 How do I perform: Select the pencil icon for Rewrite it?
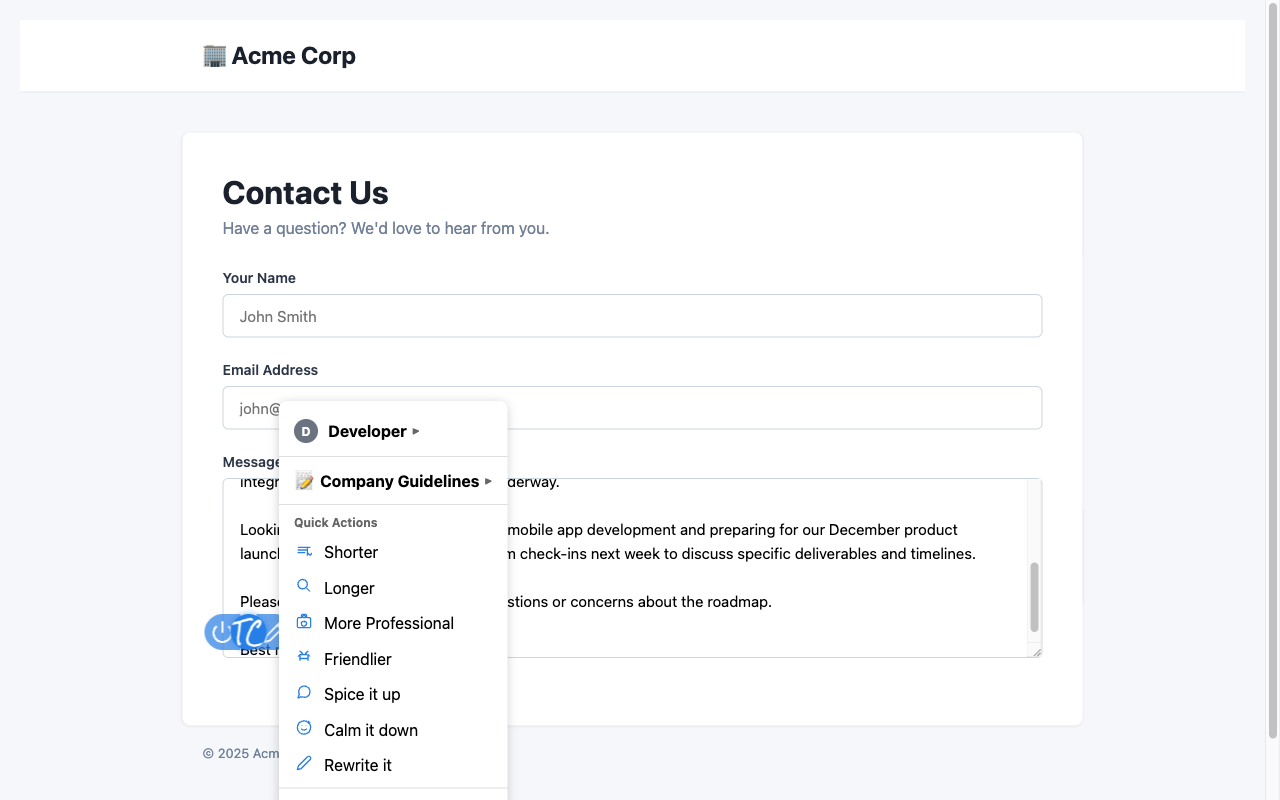coord(304,763)
